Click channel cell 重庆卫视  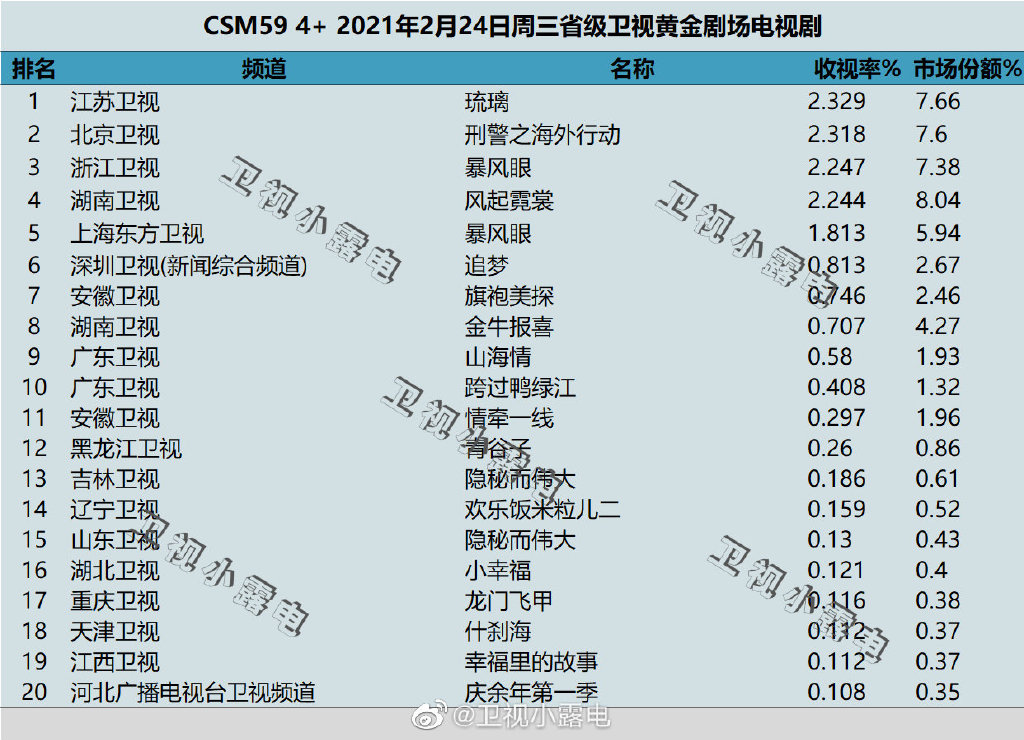click(115, 600)
